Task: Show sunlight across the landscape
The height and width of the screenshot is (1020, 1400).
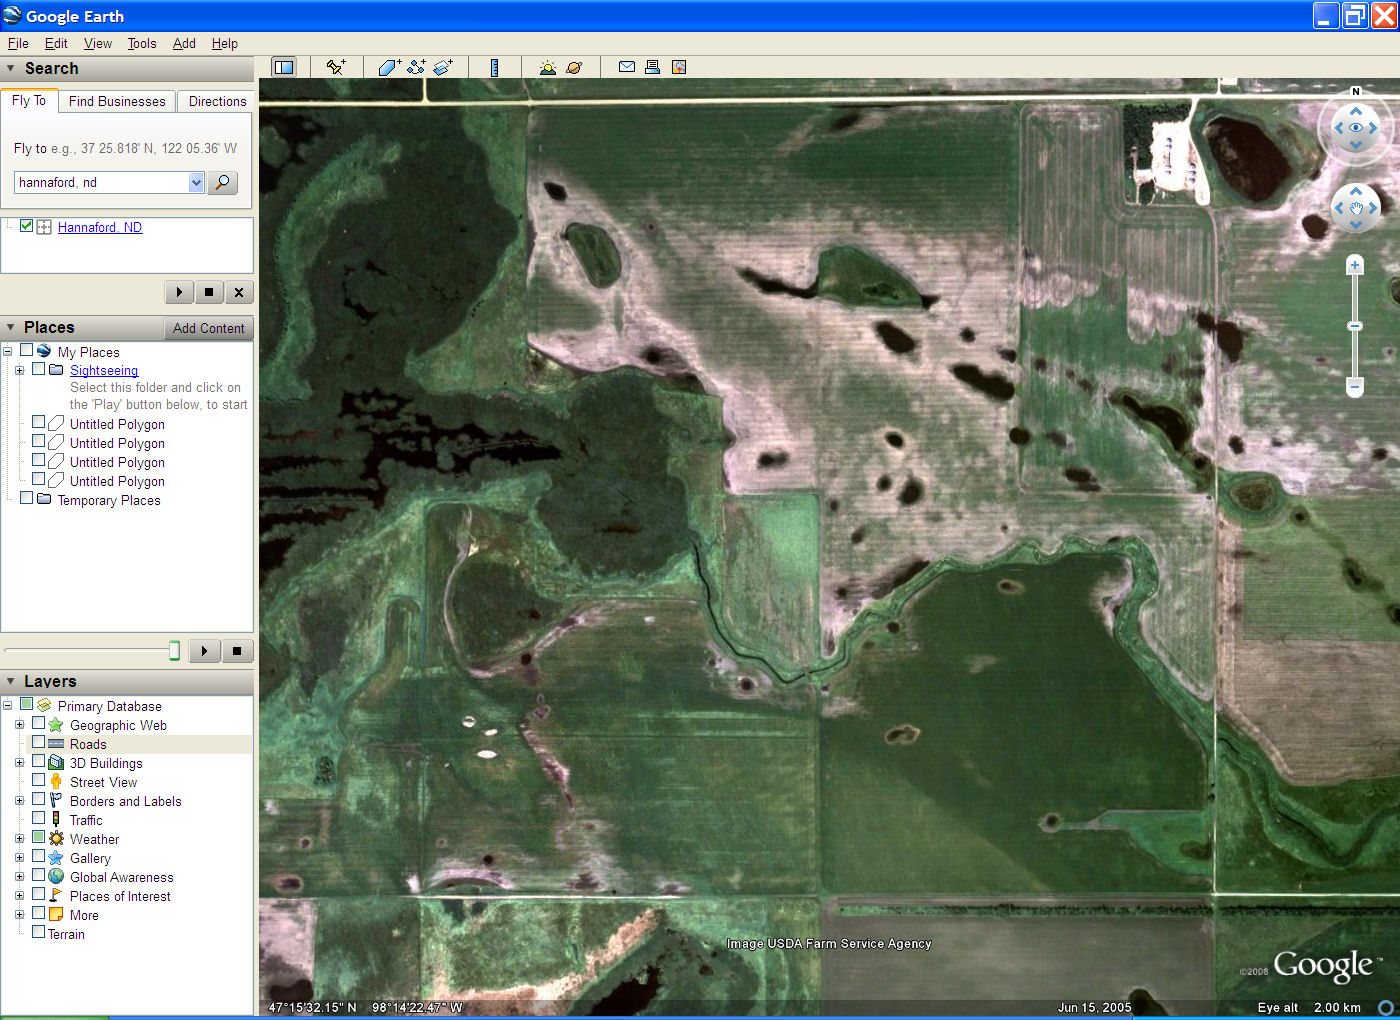Action: [x=548, y=67]
